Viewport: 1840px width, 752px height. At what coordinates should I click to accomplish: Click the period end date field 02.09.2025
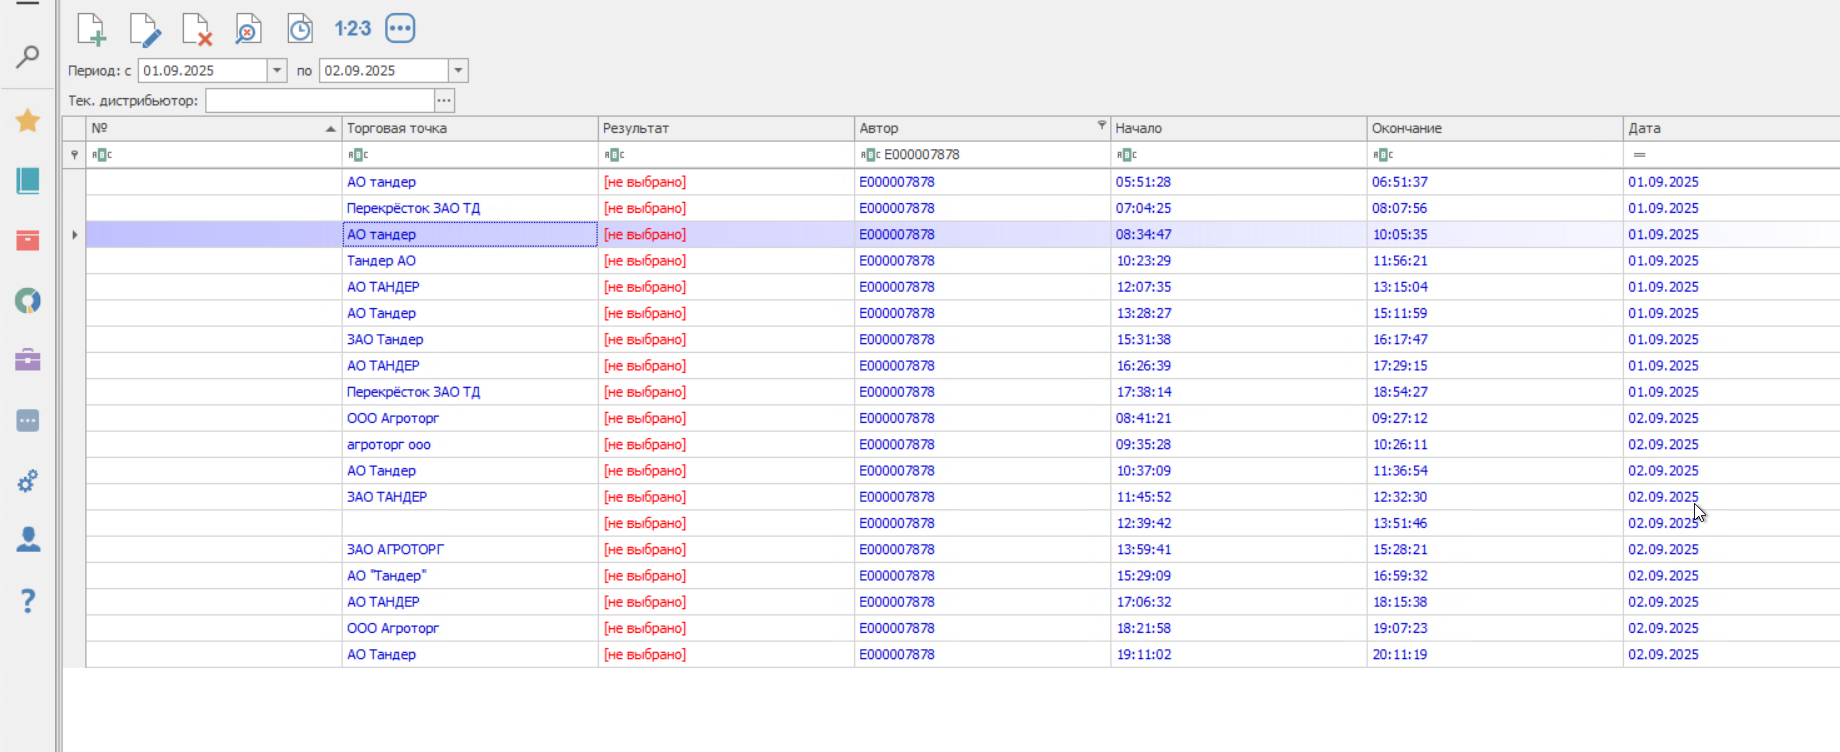tap(384, 71)
